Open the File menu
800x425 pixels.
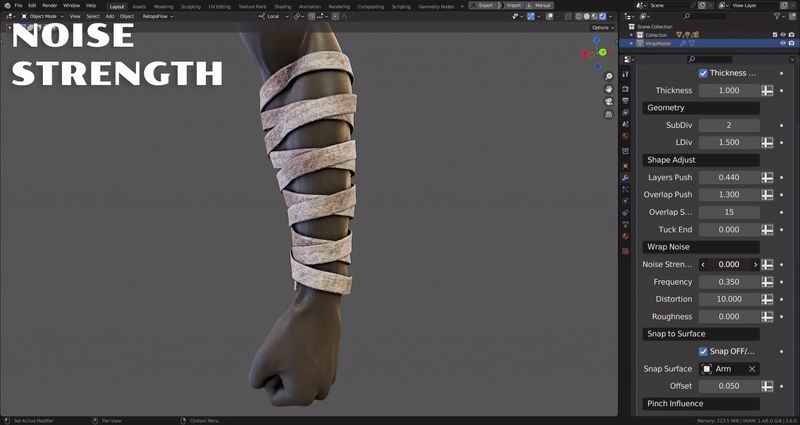point(18,6)
